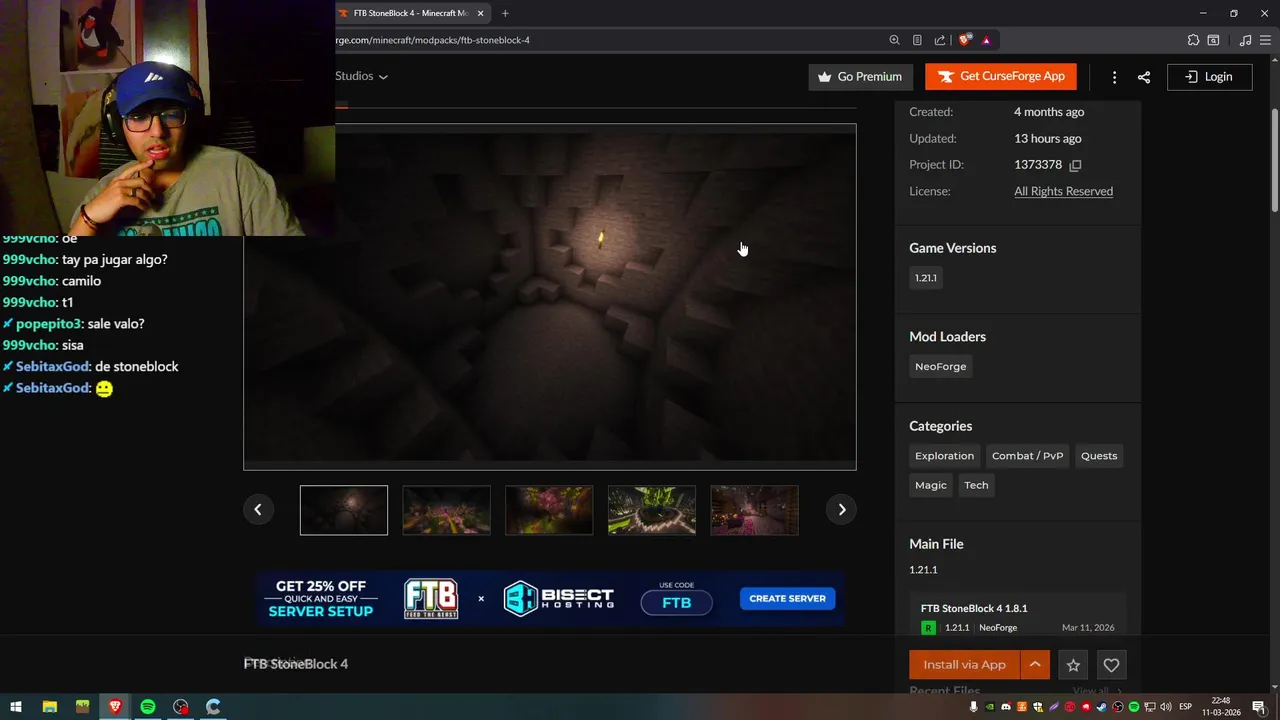Close the FTB StoneBlock 4 browser tab
Viewport: 1280px width, 720px height.
[x=481, y=13]
